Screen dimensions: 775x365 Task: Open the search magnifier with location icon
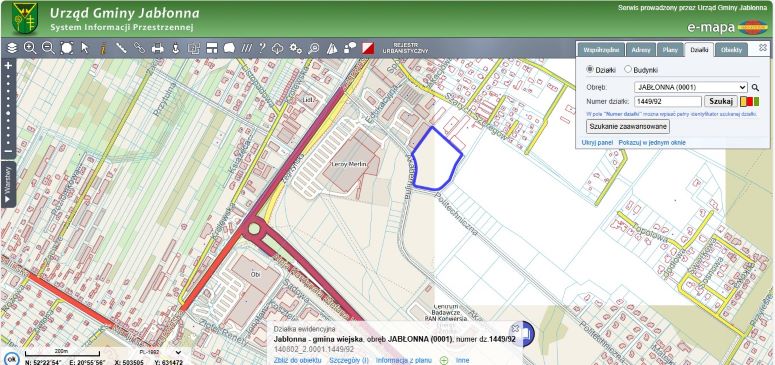pyautogui.click(x=314, y=48)
